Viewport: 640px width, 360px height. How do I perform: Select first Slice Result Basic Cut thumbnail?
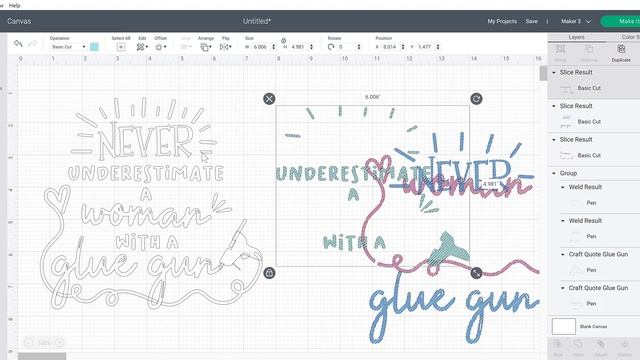[x=566, y=88]
